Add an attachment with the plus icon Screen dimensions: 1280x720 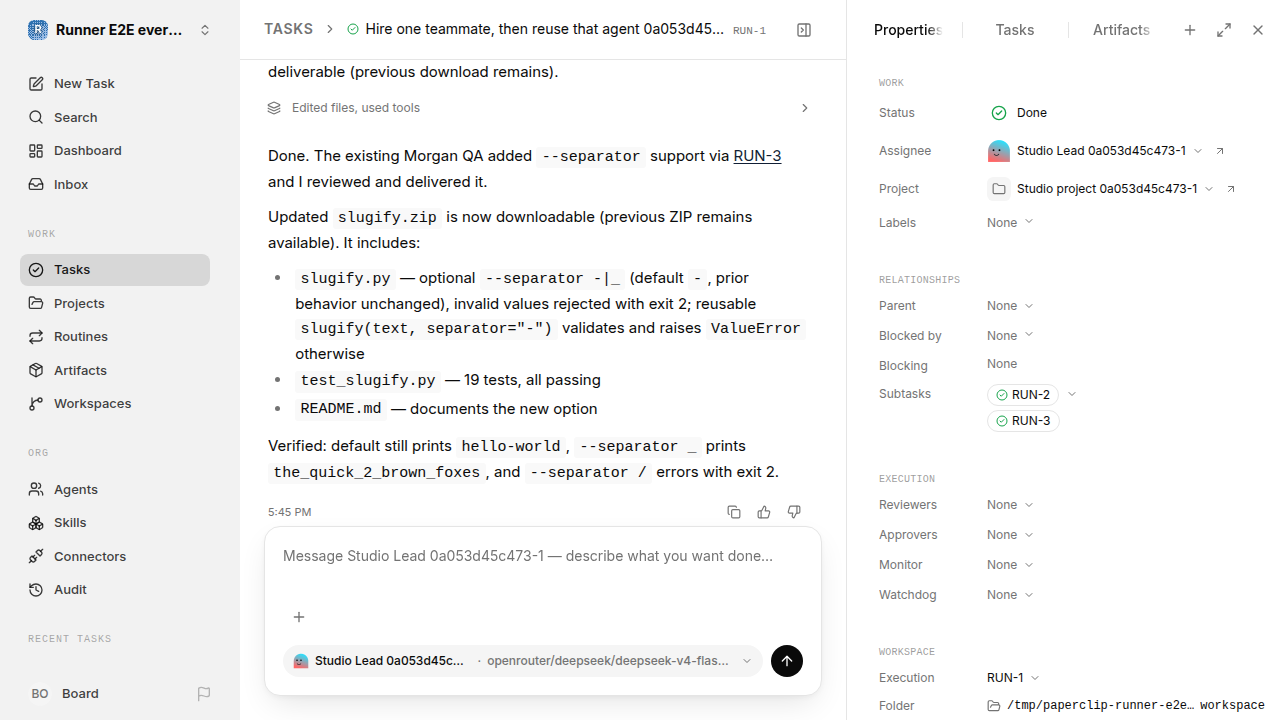pos(299,617)
